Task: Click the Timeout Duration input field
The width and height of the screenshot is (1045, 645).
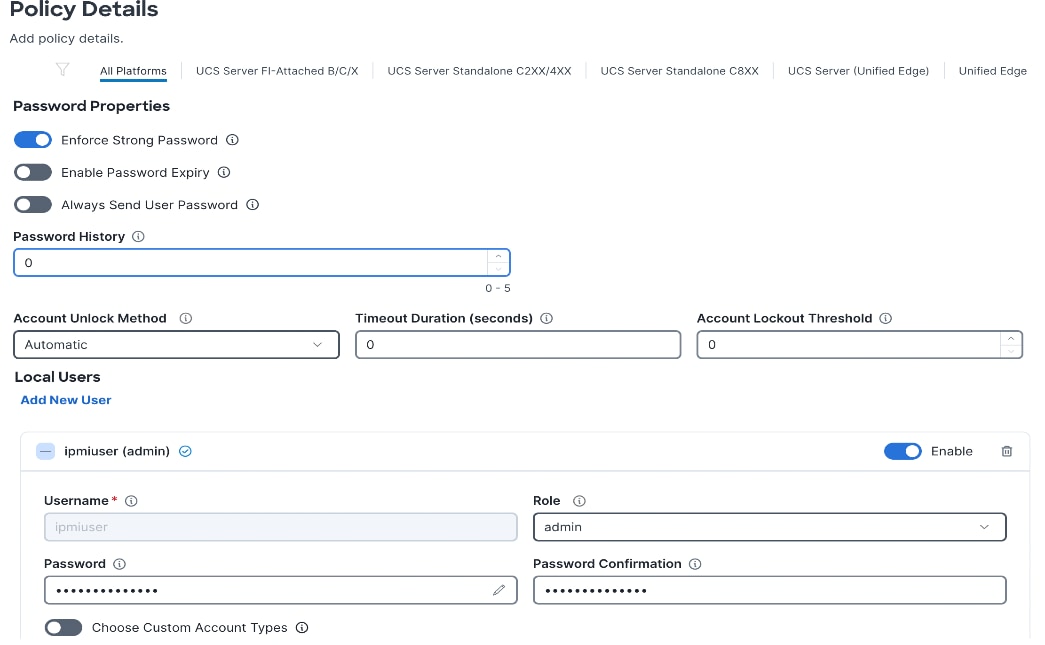Action: click(518, 345)
